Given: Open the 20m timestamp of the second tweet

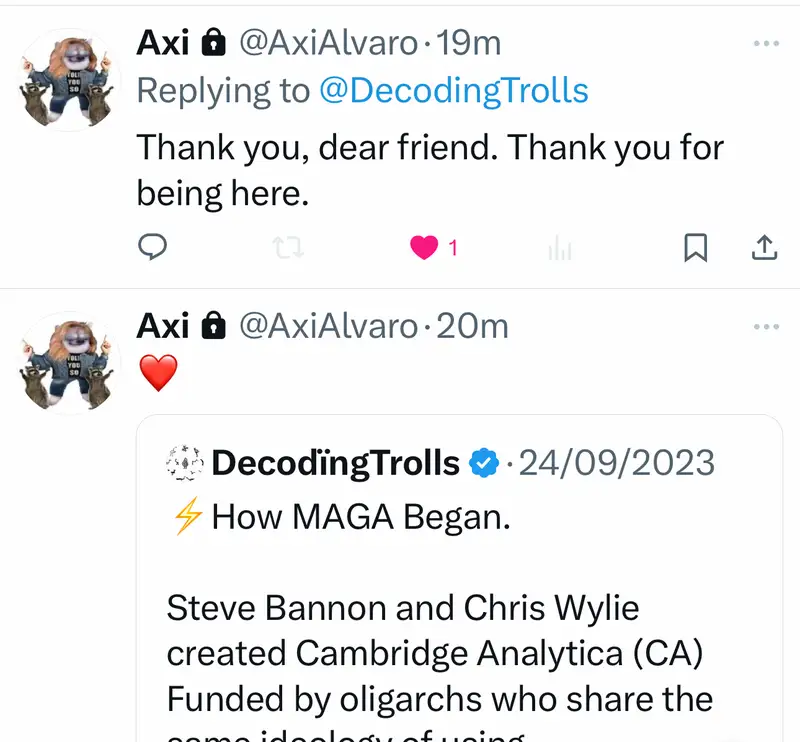Looking at the screenshot, I should 472,326.
